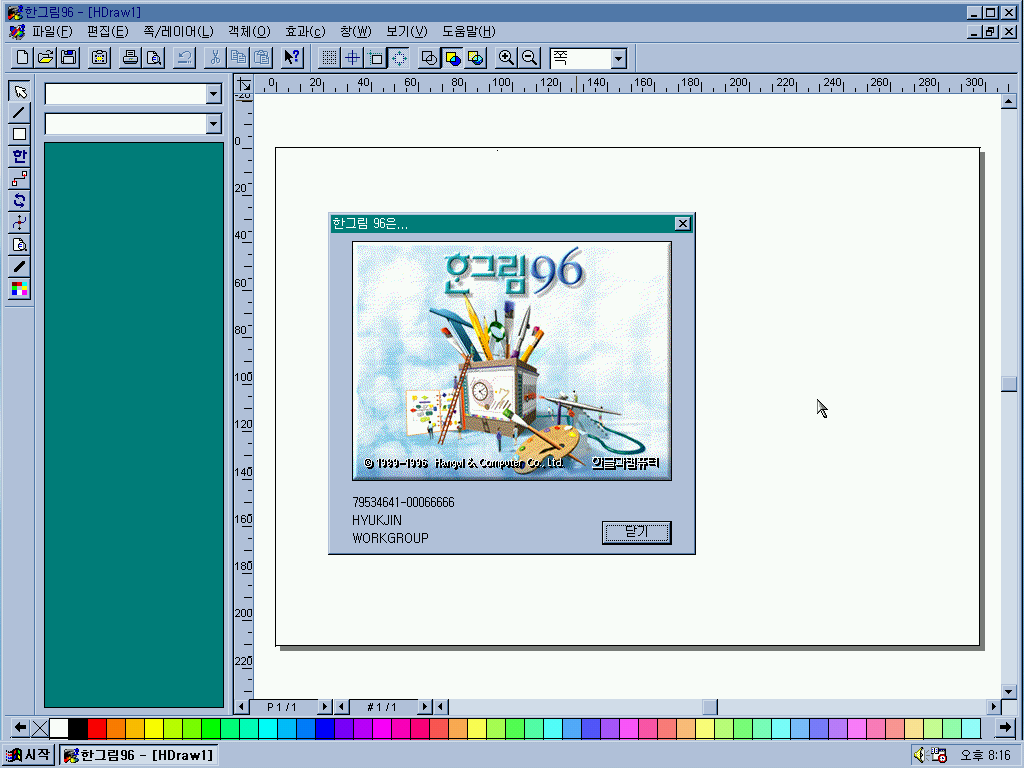The height and width of the screenshot is (768, 1024).
Task: Select the page magnifier tool in toolbox
Action: [20, 245]
